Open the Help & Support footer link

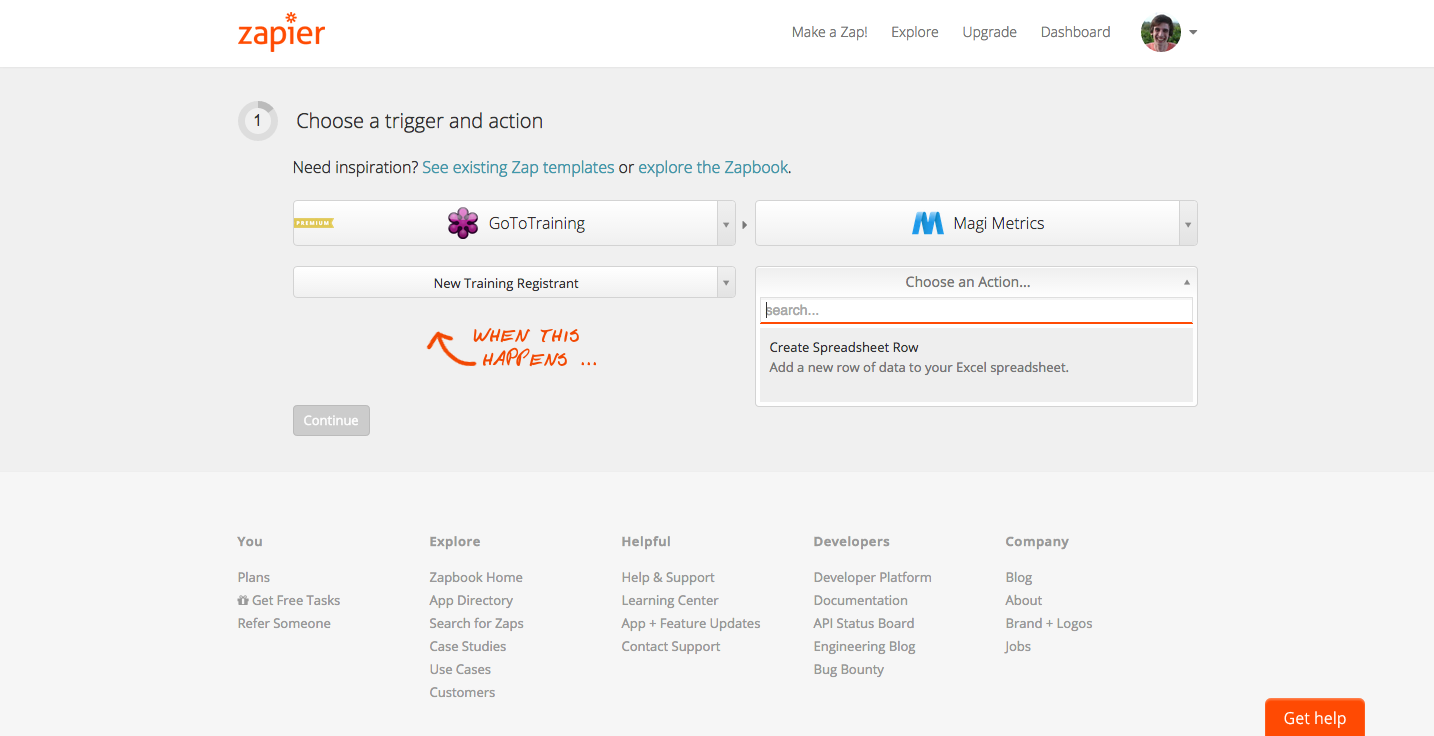click(x=668, y=577)
